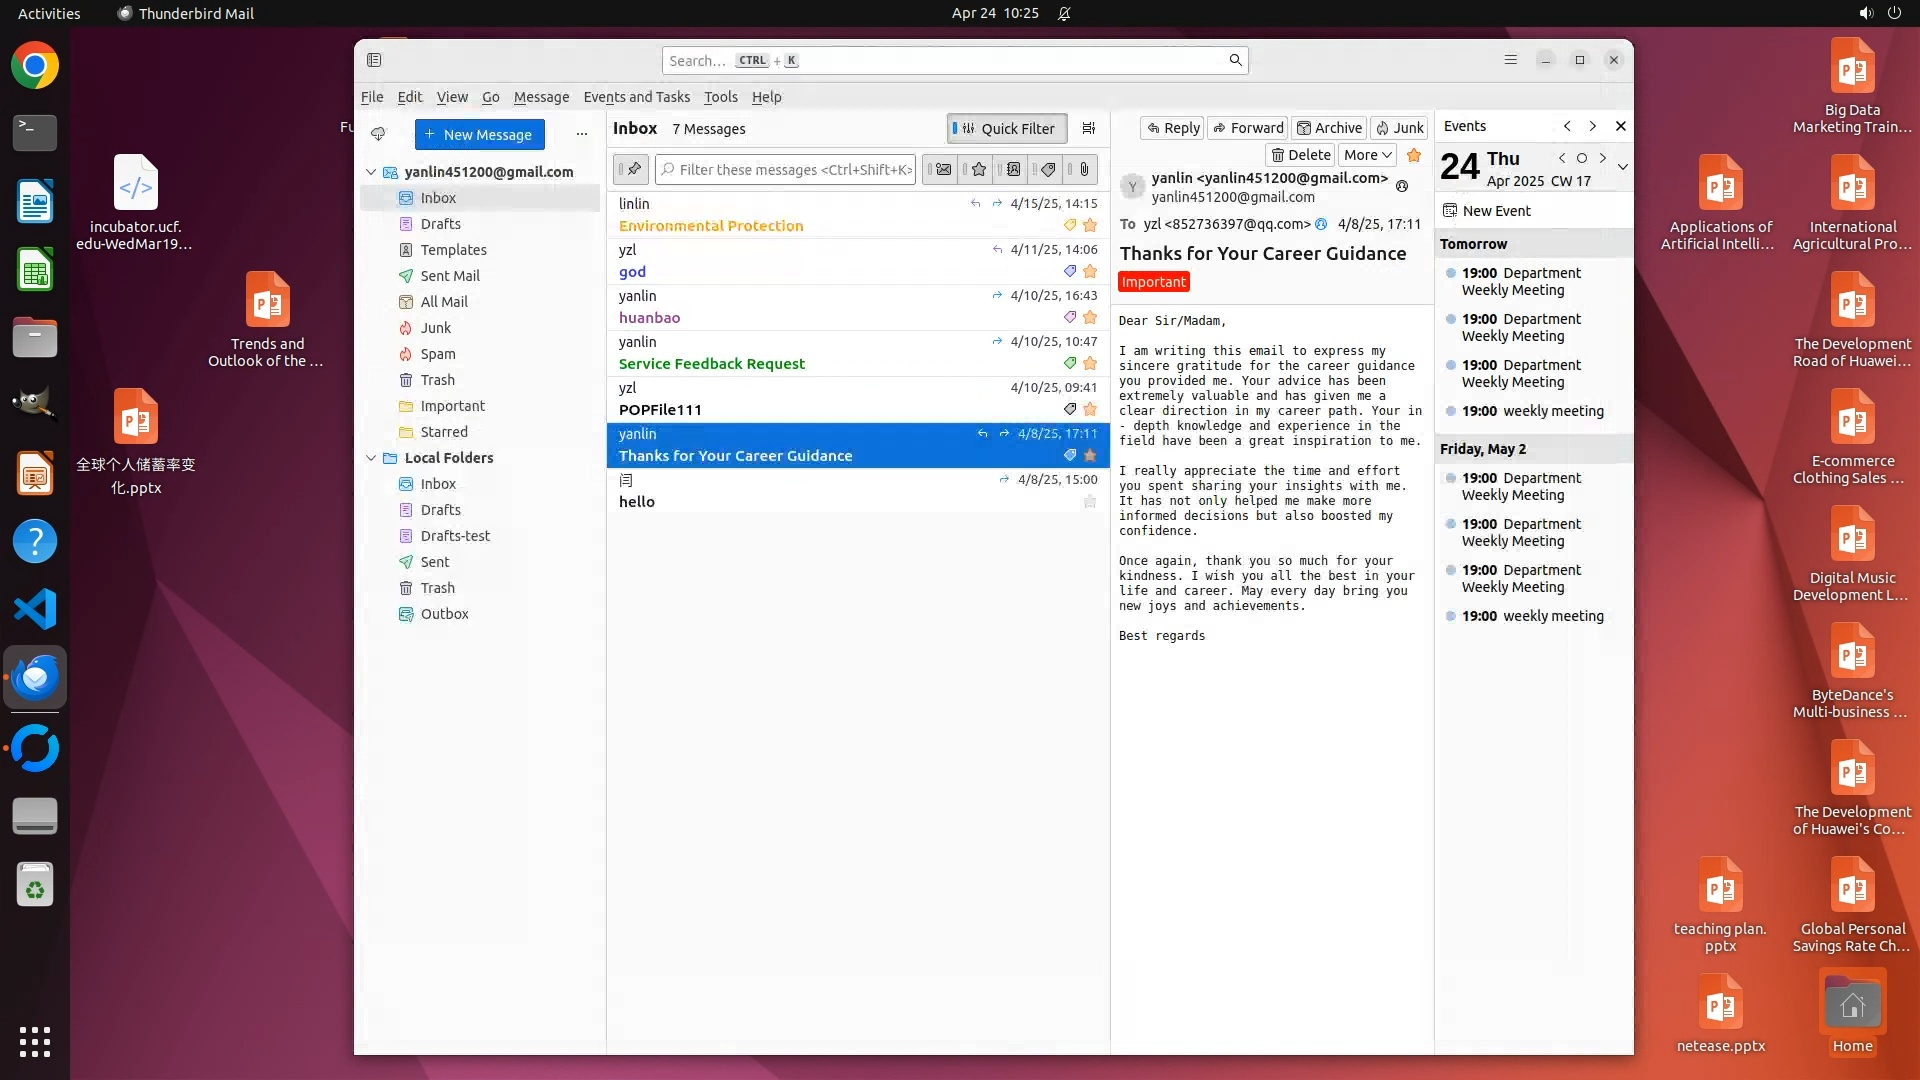
Task: Filter messages by Contact icon
Action: (x=1013, y=169)
